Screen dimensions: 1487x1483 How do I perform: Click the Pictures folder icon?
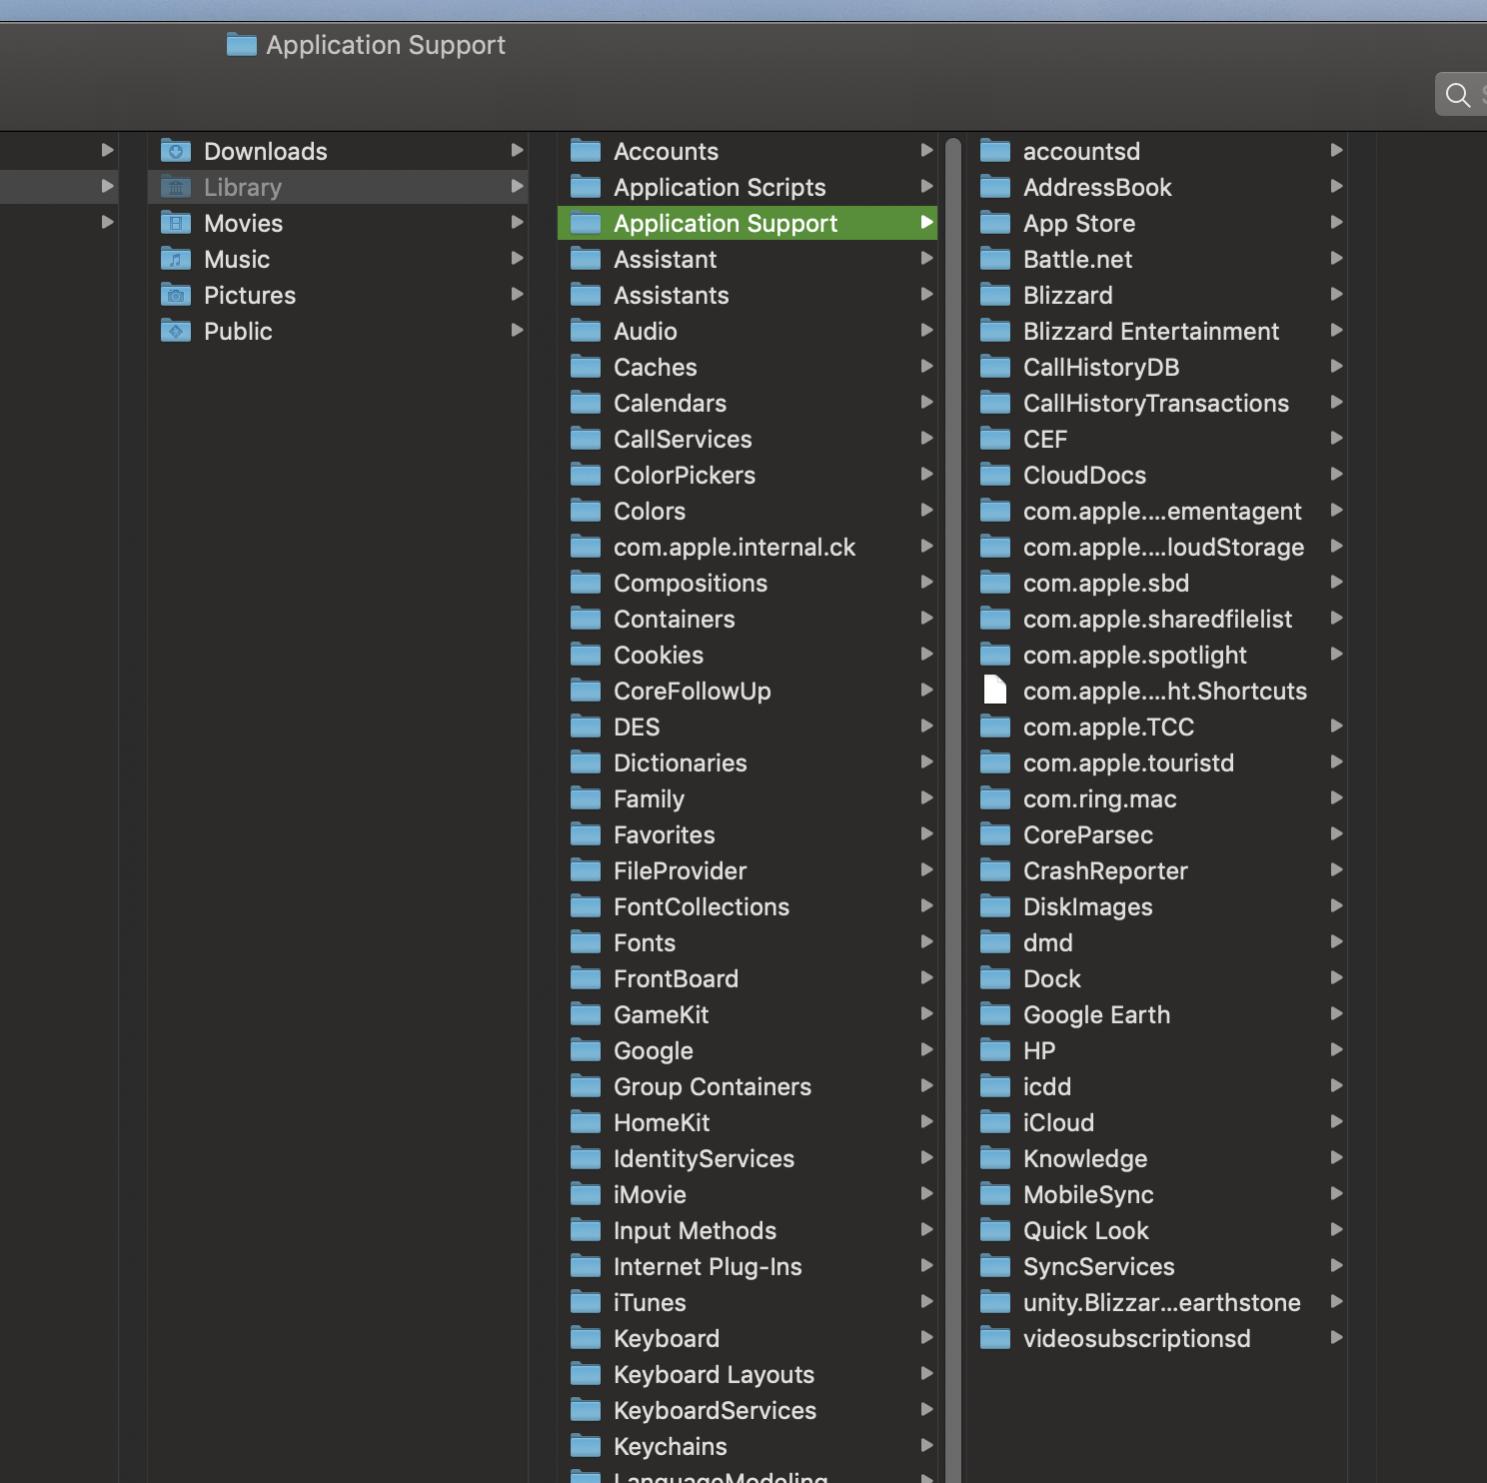176,295
